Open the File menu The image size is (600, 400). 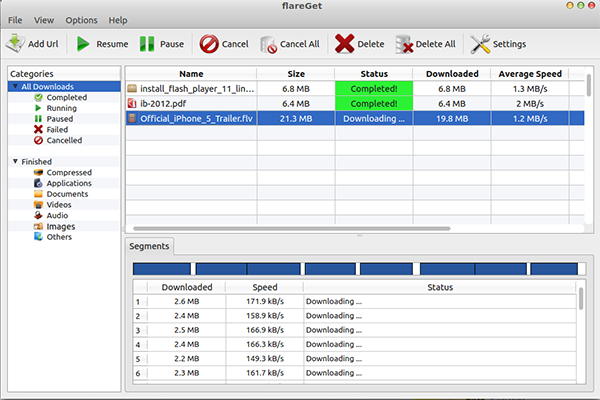15,20
